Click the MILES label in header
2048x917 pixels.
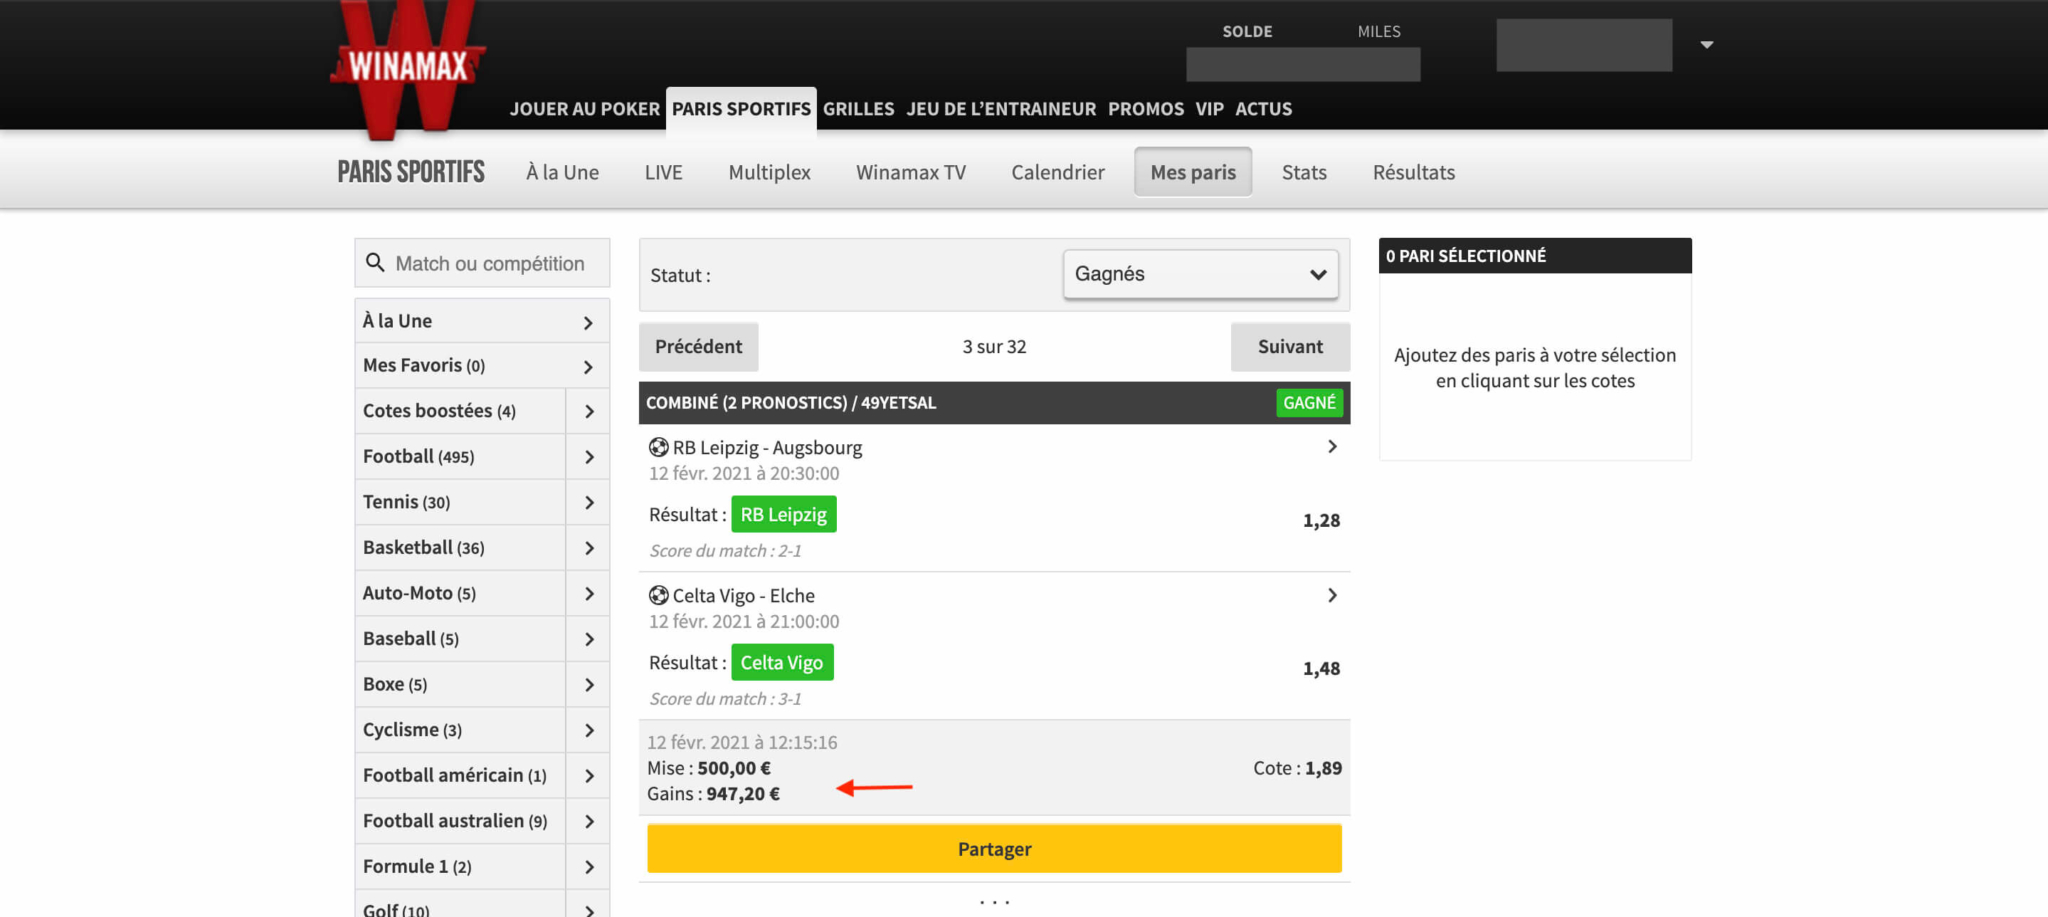click(x=1379, y=31)
